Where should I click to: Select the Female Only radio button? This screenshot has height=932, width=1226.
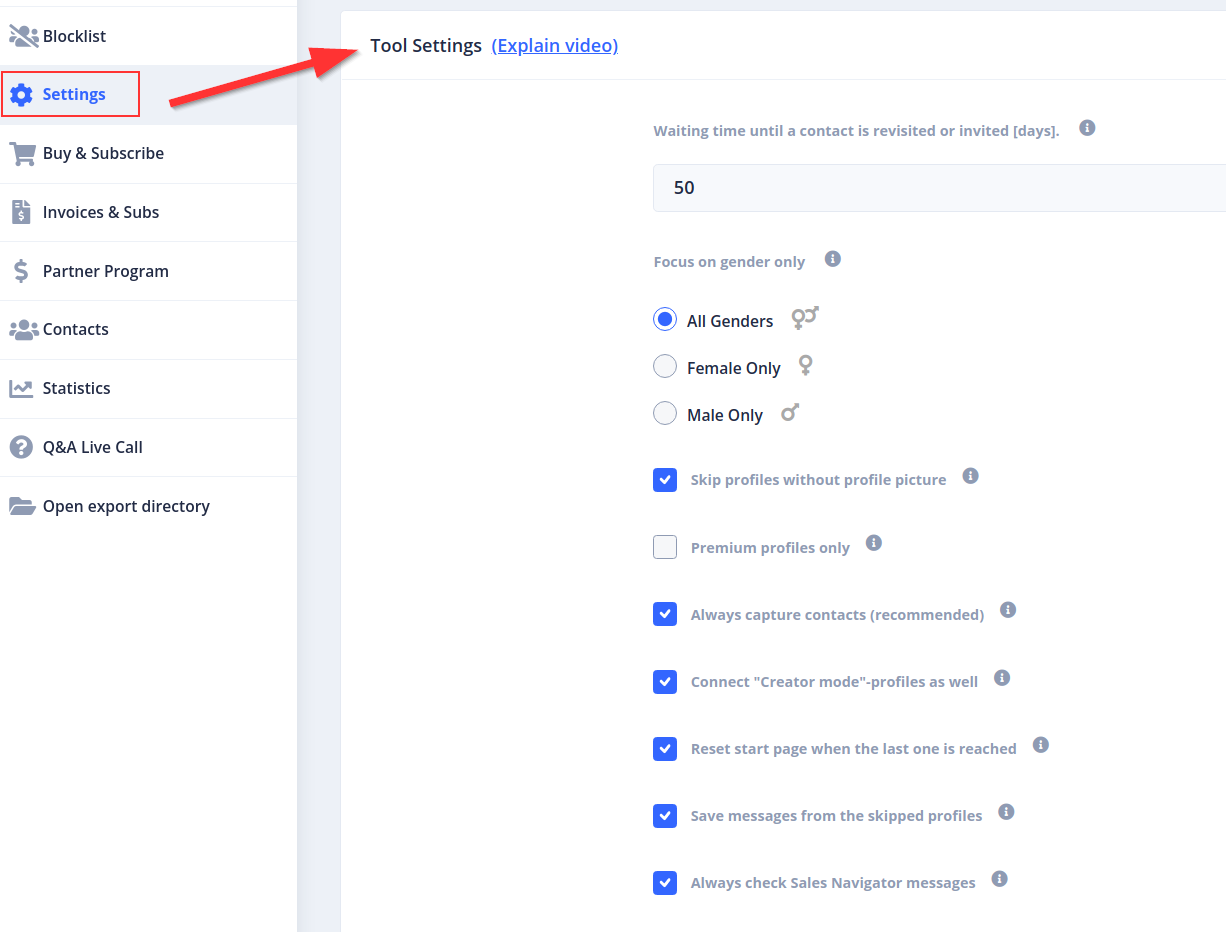pyautogui.click(x=665, y=367)
